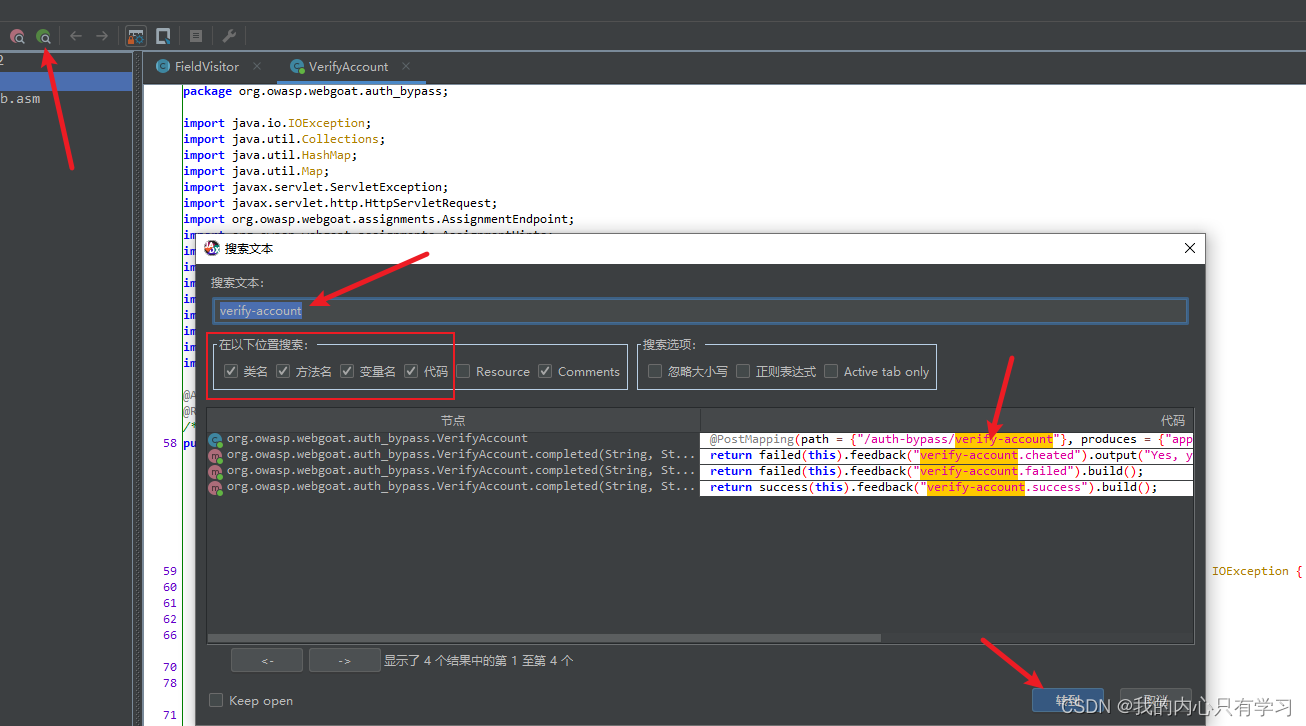This screenshot has height=726, width=1306.
Task: Click the import java.io.IOException line
Action: pyautogui.click(x=277, y=123)
